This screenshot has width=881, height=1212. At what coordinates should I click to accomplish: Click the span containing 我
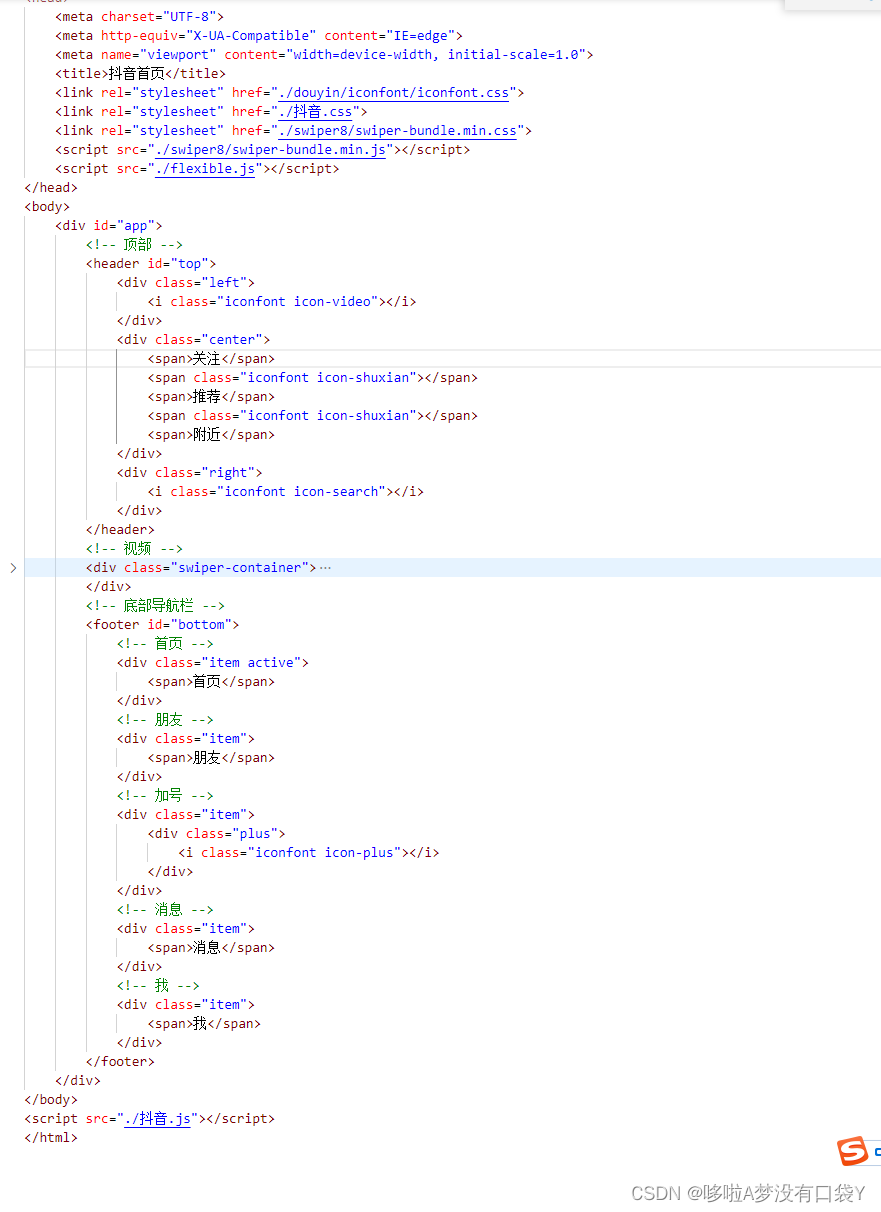[x=204, y=1024]
